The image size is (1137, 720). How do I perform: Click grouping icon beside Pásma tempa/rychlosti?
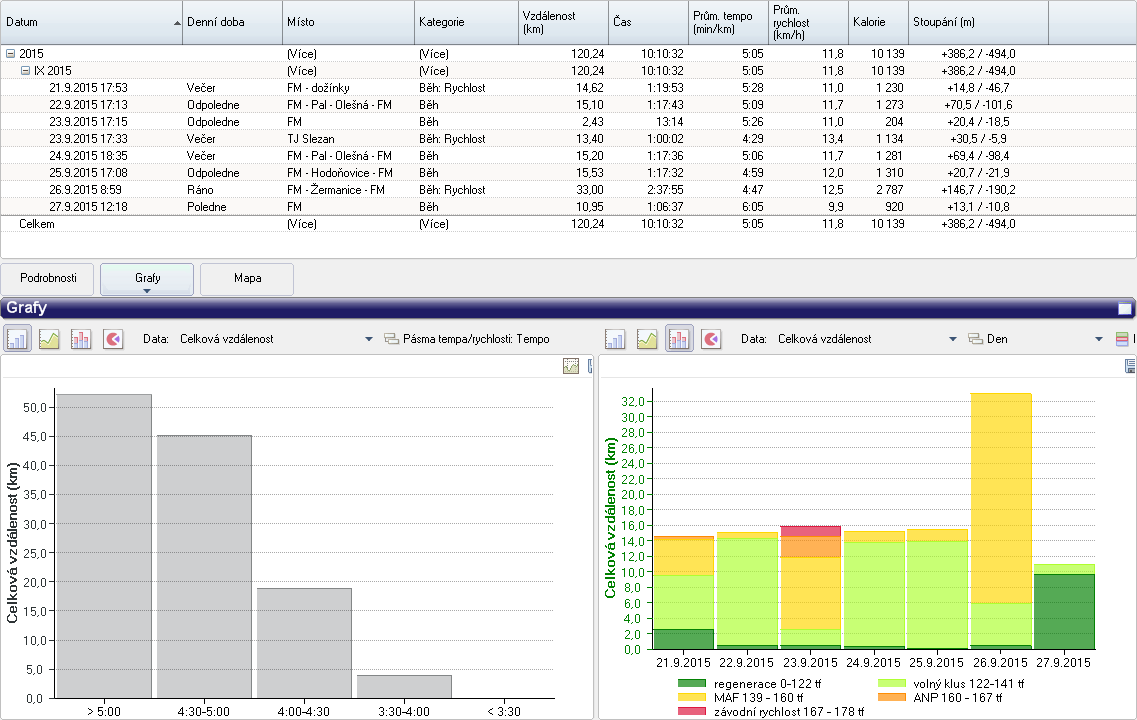392,339
